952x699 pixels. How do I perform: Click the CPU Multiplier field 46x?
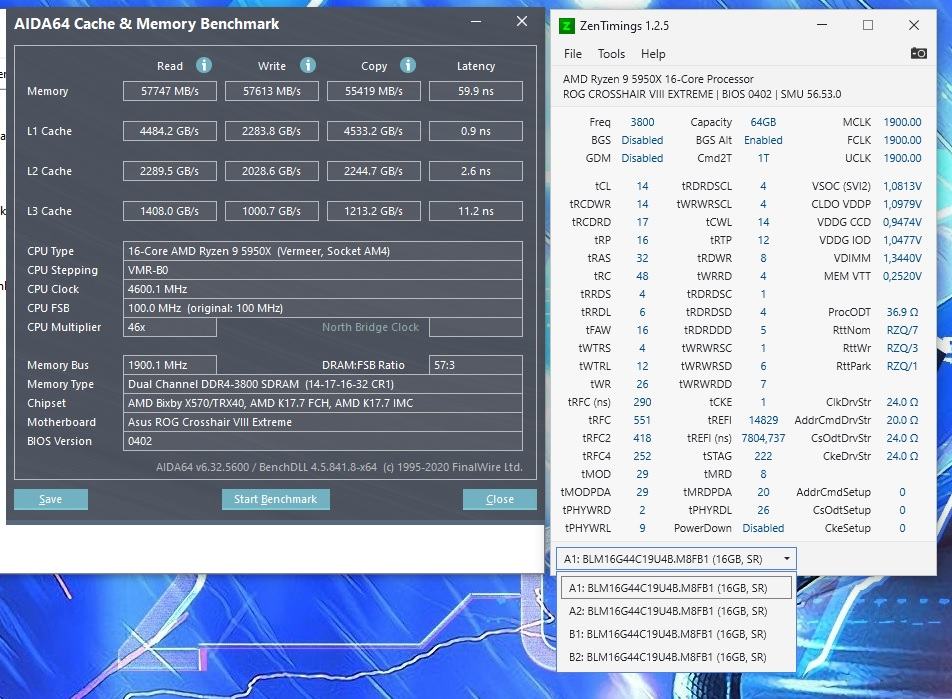click(170, 327)
